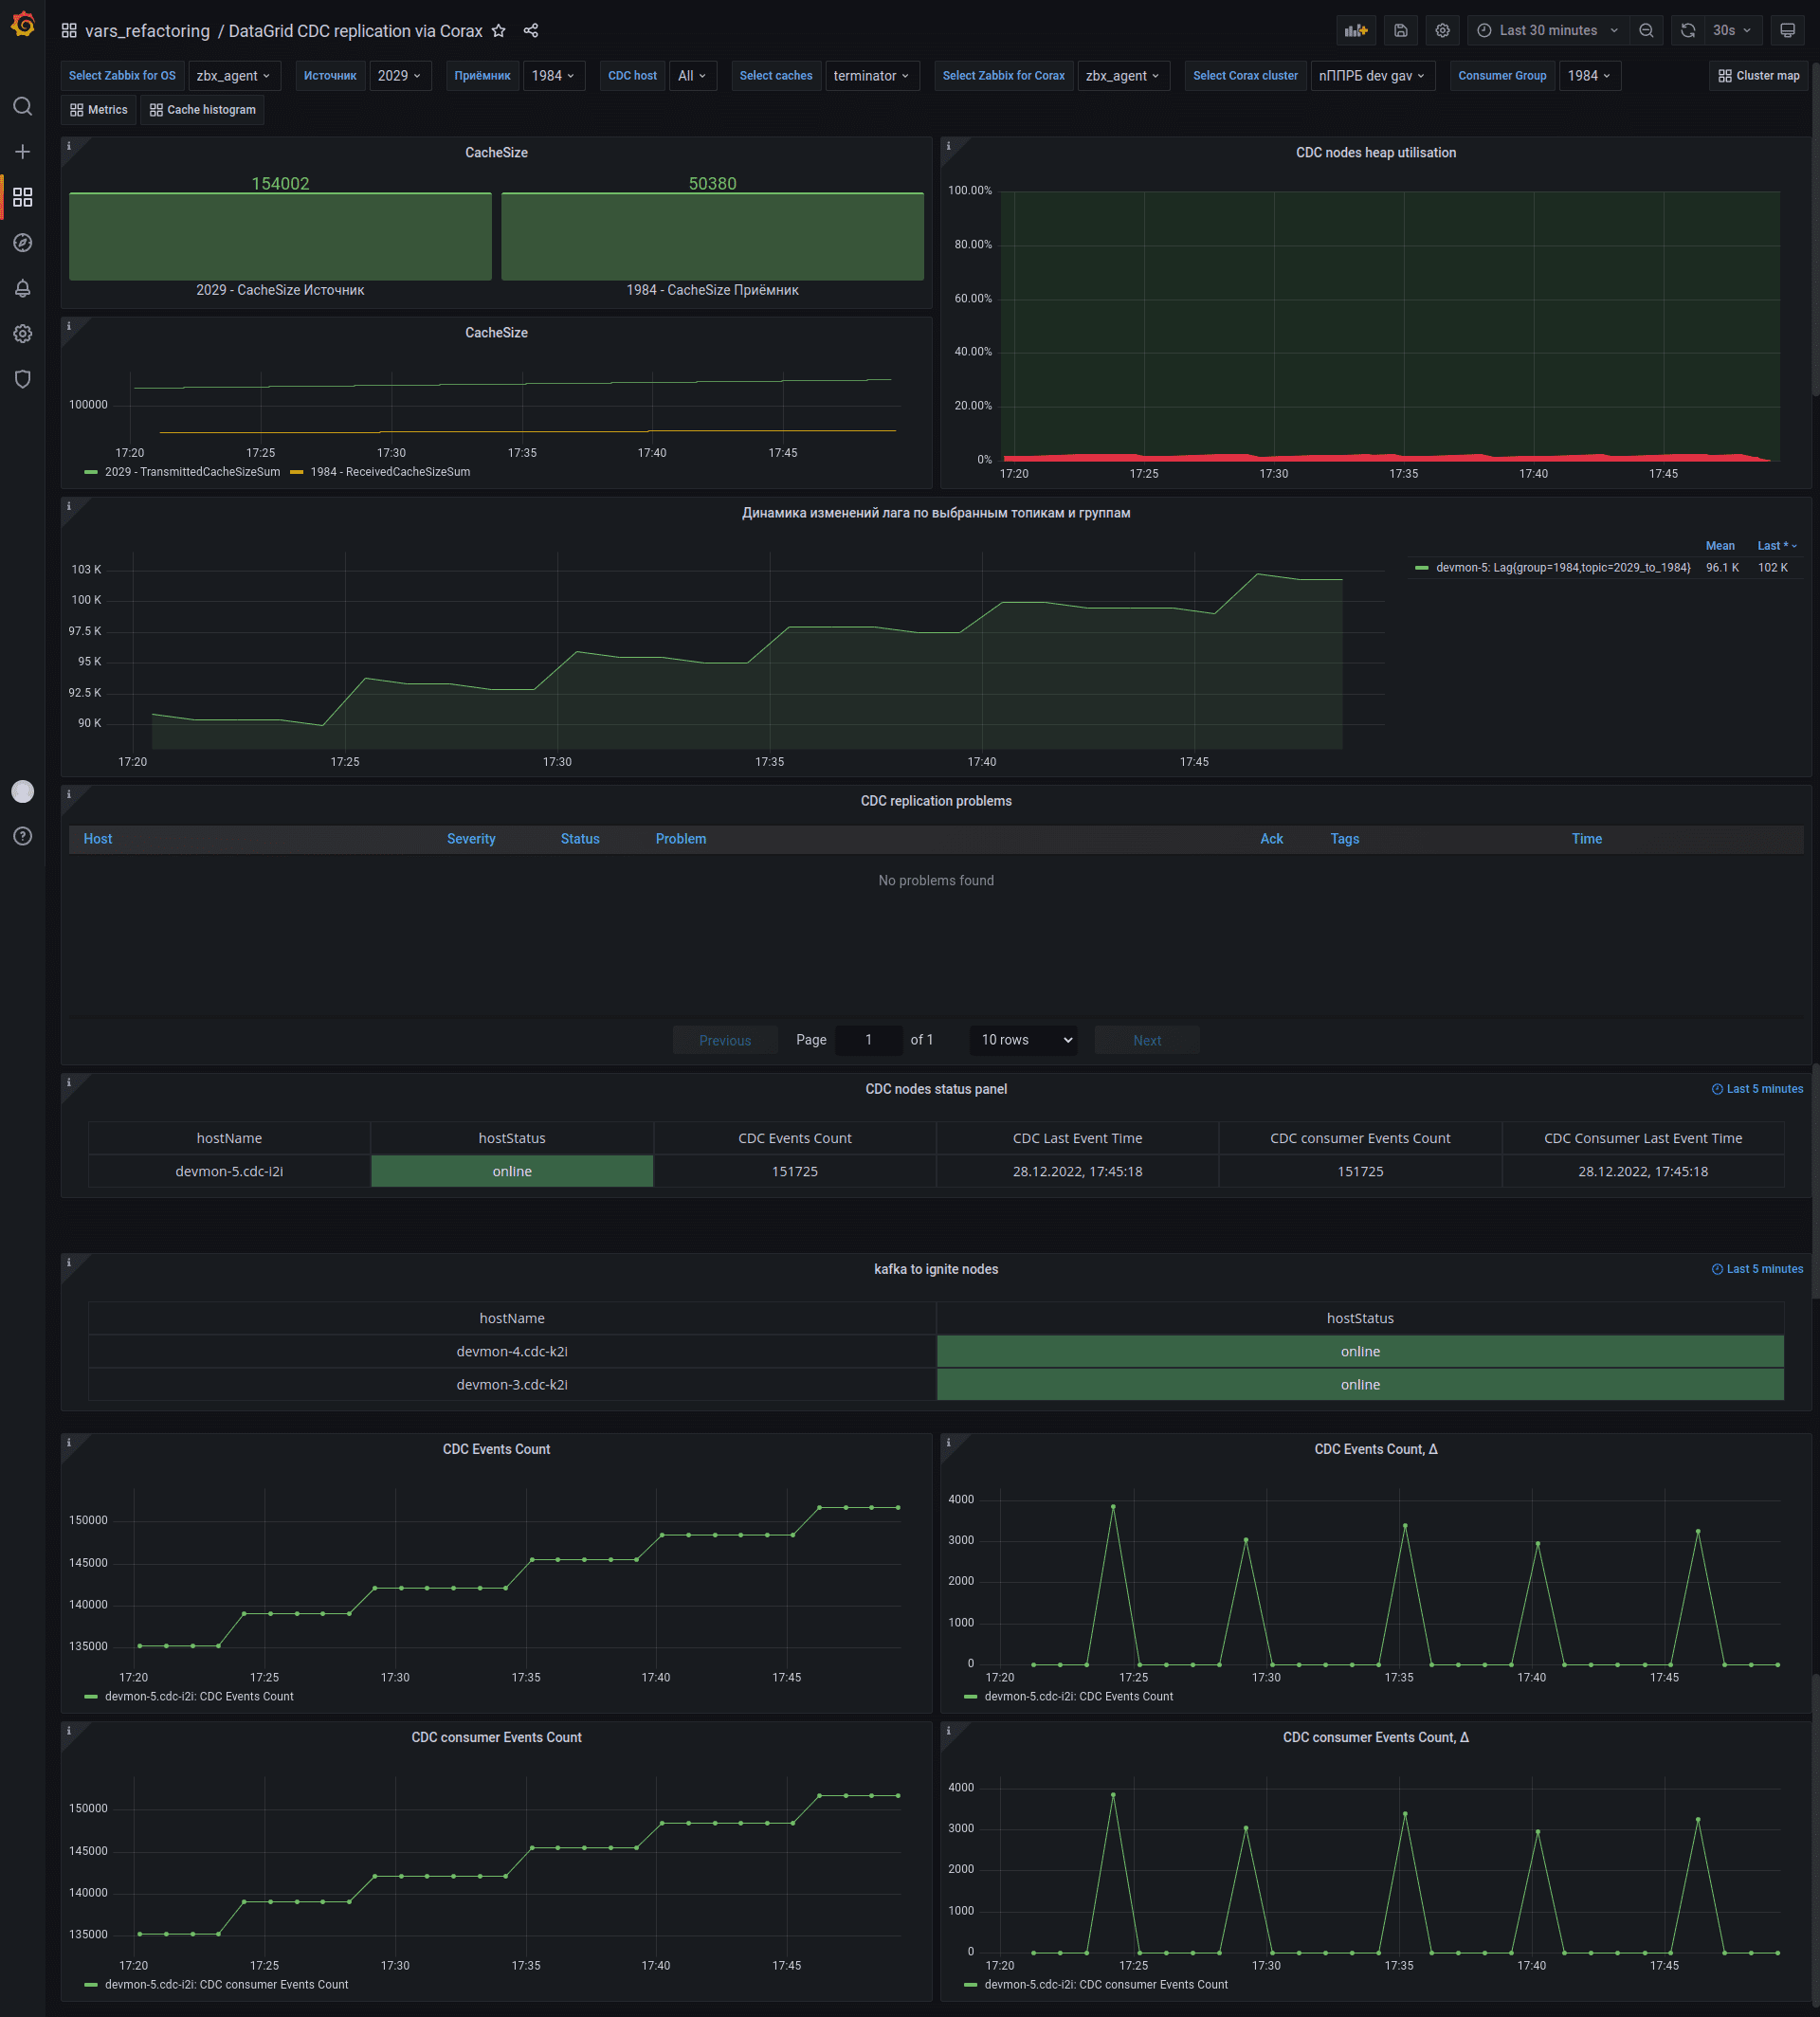Viewport: 1820px width, 2017px height.
Task: Open the Select Zabbix for OS zbx_agent dropdown
Action: click(234, 76)
